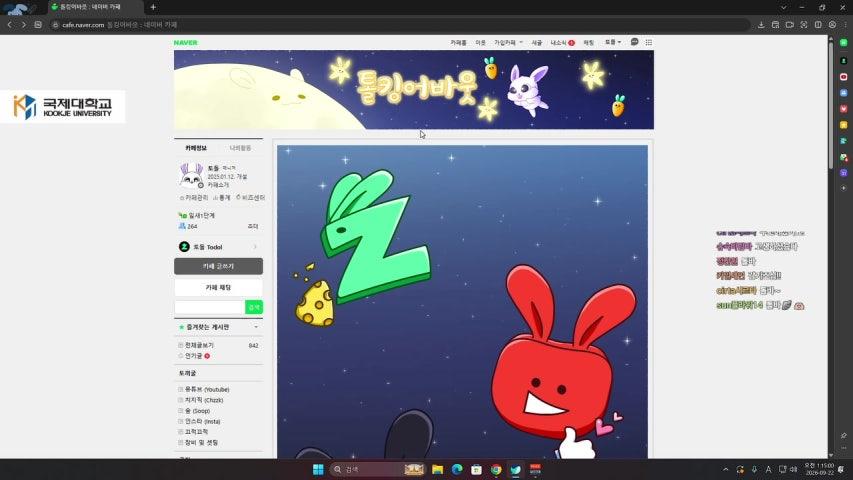The height and width of the screenshot is (480, 853).
Task: Click the 카페 채팅 button
Action: [x=218, y=287]
